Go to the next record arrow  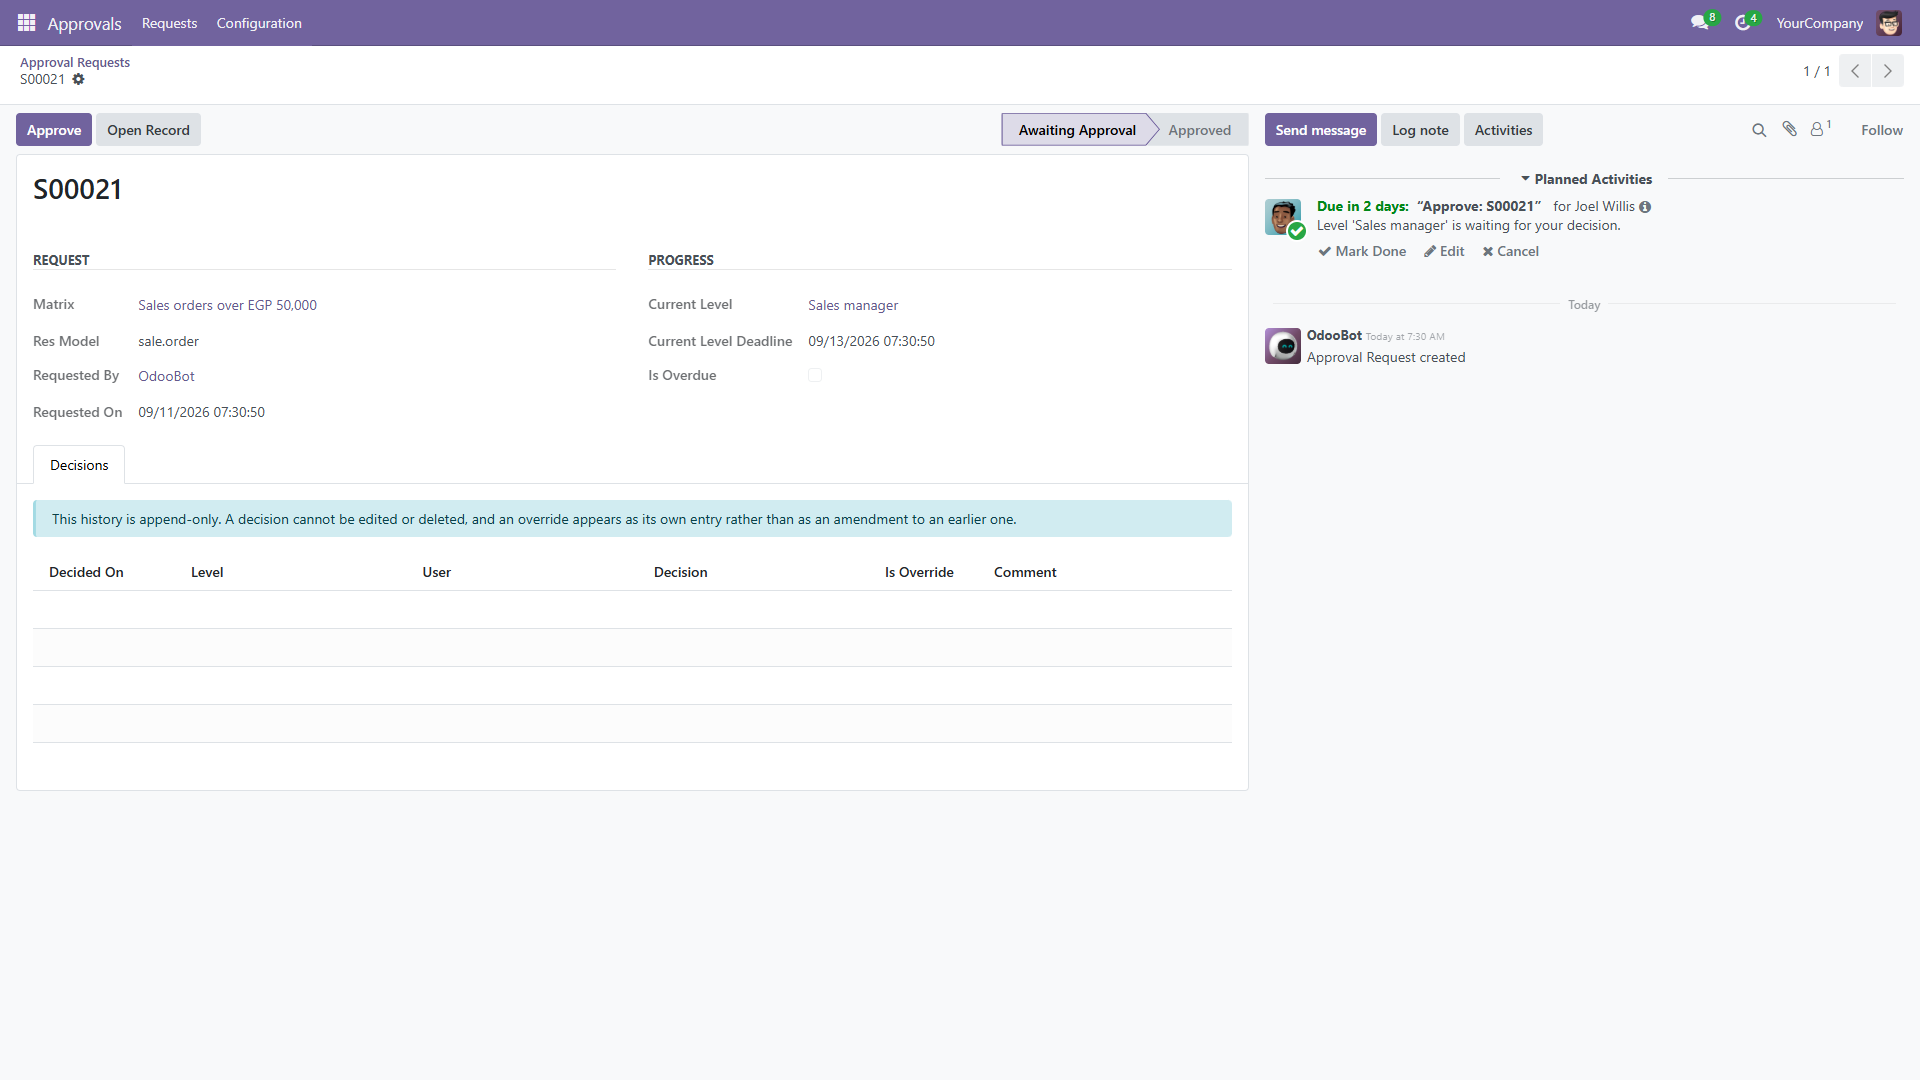(1888, 71)
